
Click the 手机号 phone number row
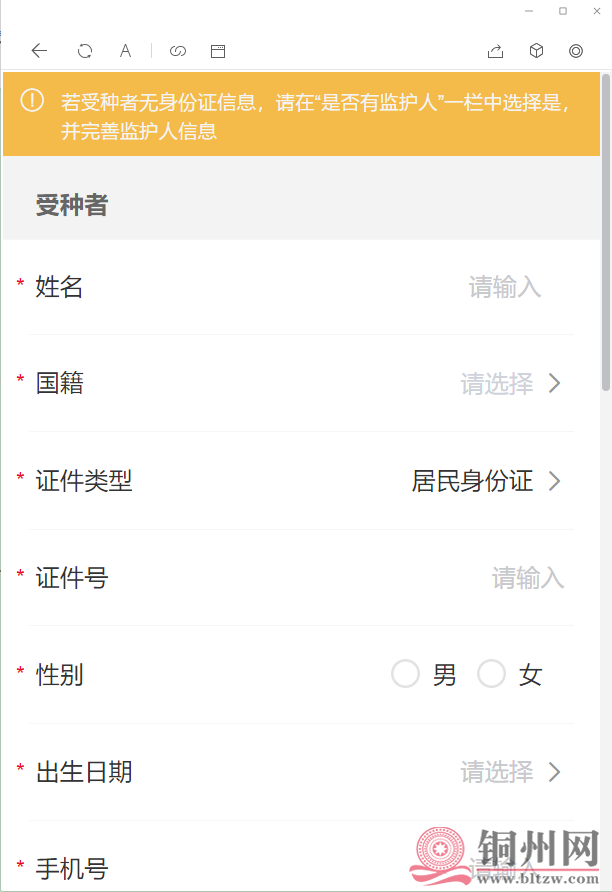300,867
